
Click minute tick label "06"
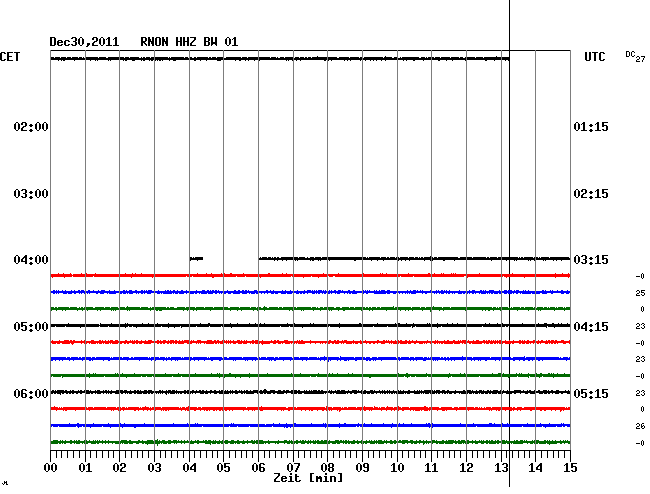pos(258,468)
